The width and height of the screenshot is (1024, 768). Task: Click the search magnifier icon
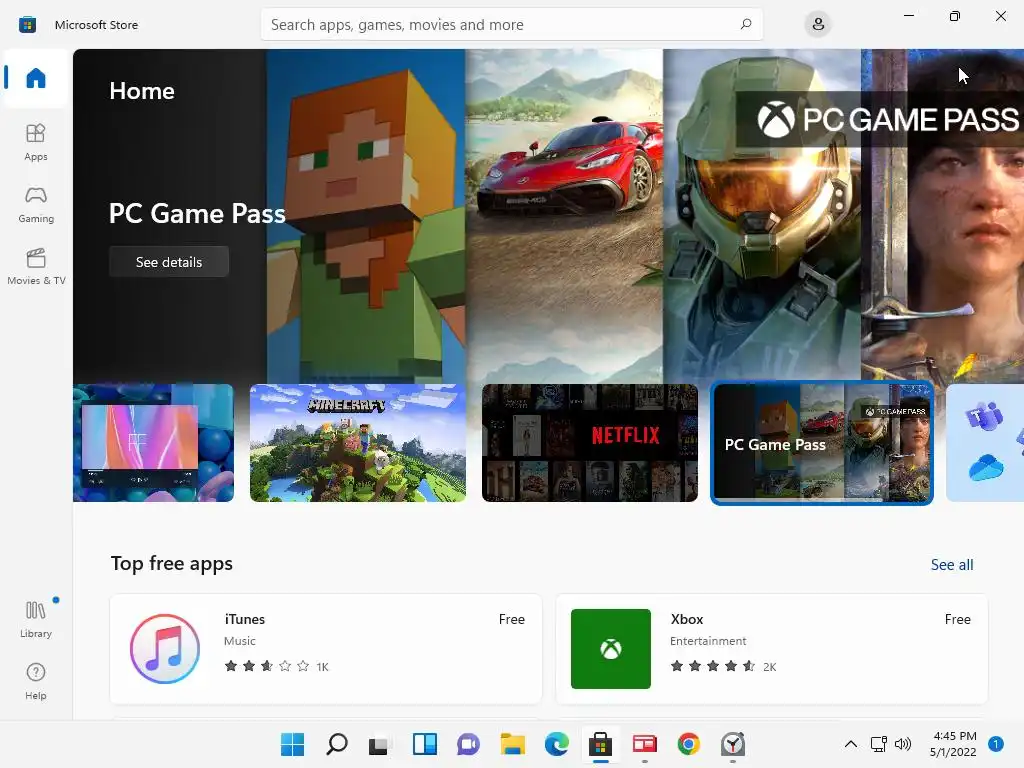pos(746,24)
